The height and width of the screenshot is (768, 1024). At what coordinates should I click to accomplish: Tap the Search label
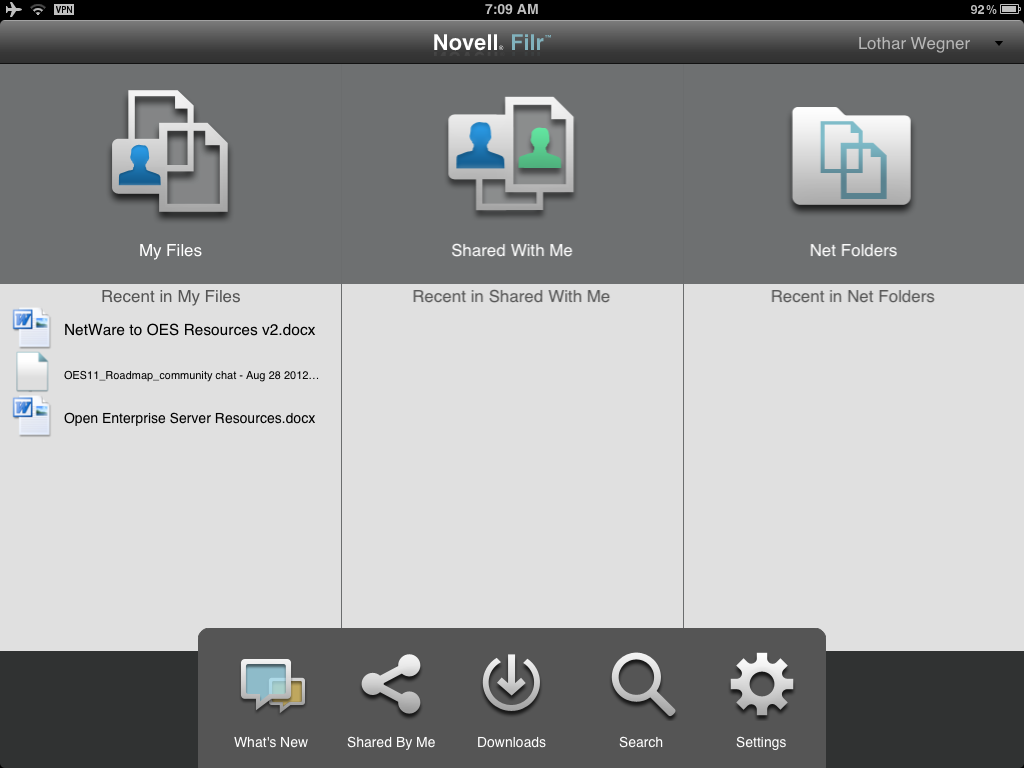[641, 743]
